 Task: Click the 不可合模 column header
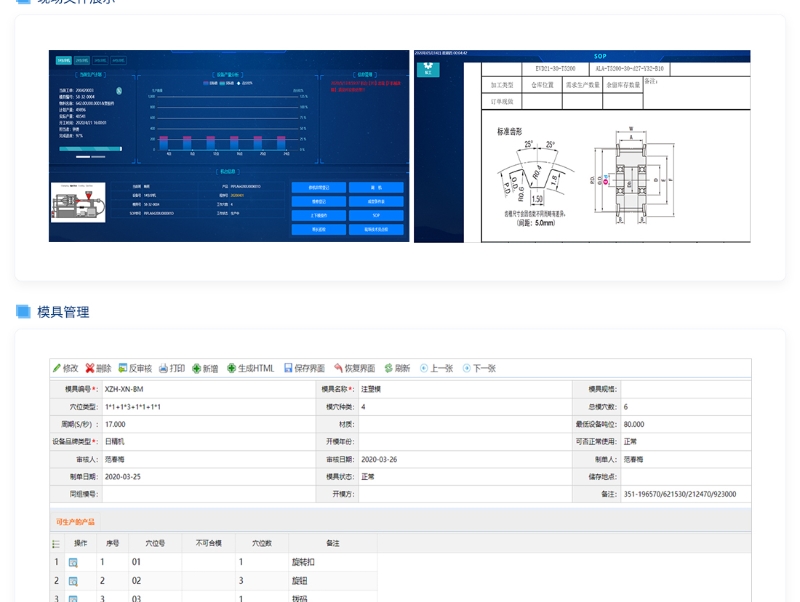pyautogui.click(x=209, y=543)
